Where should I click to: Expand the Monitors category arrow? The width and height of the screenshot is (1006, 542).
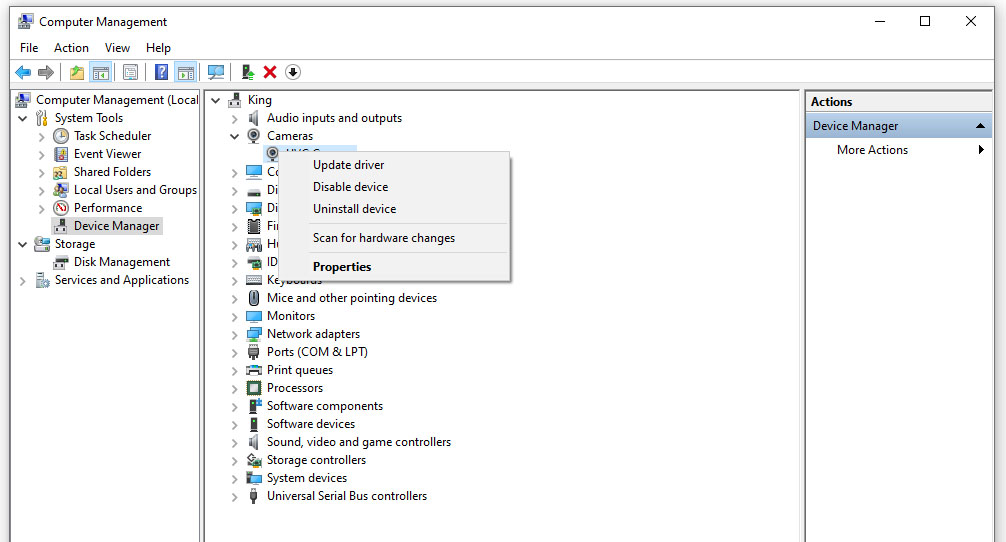click(234, 316)
